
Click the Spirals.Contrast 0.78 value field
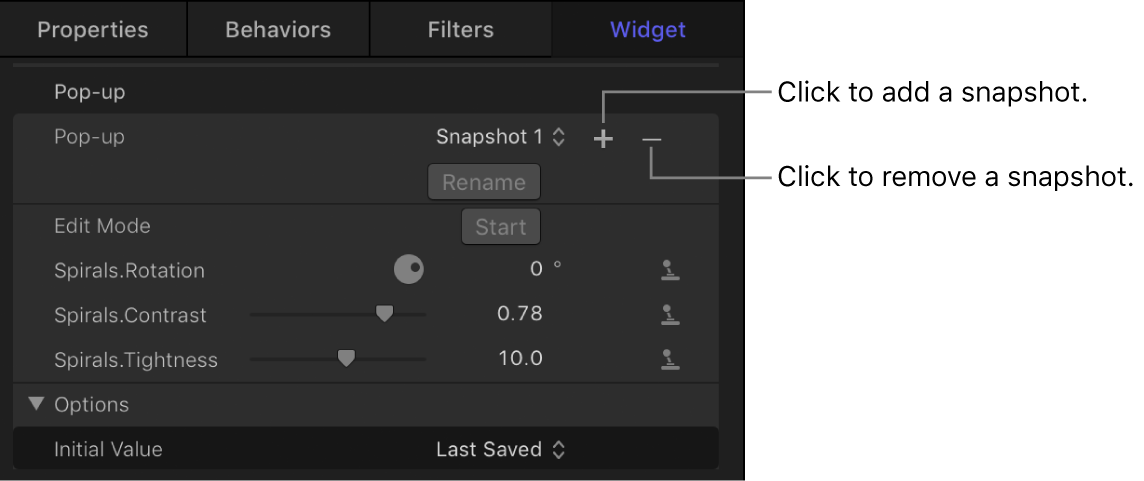pyautogui.click(x=520, y=314)
